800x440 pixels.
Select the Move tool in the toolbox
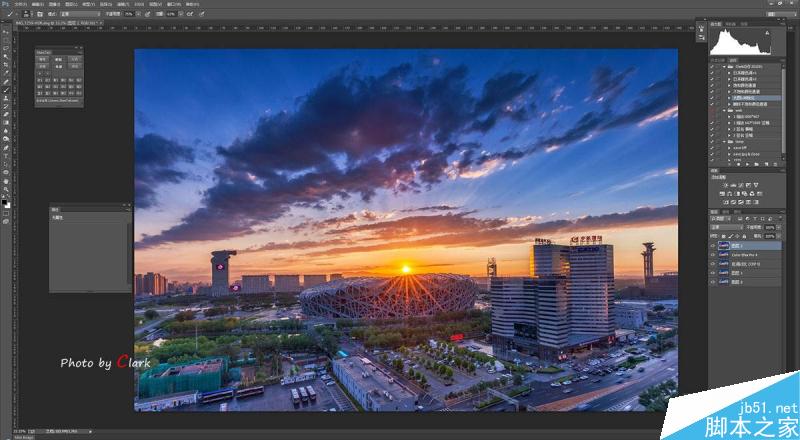click(6, 32)
